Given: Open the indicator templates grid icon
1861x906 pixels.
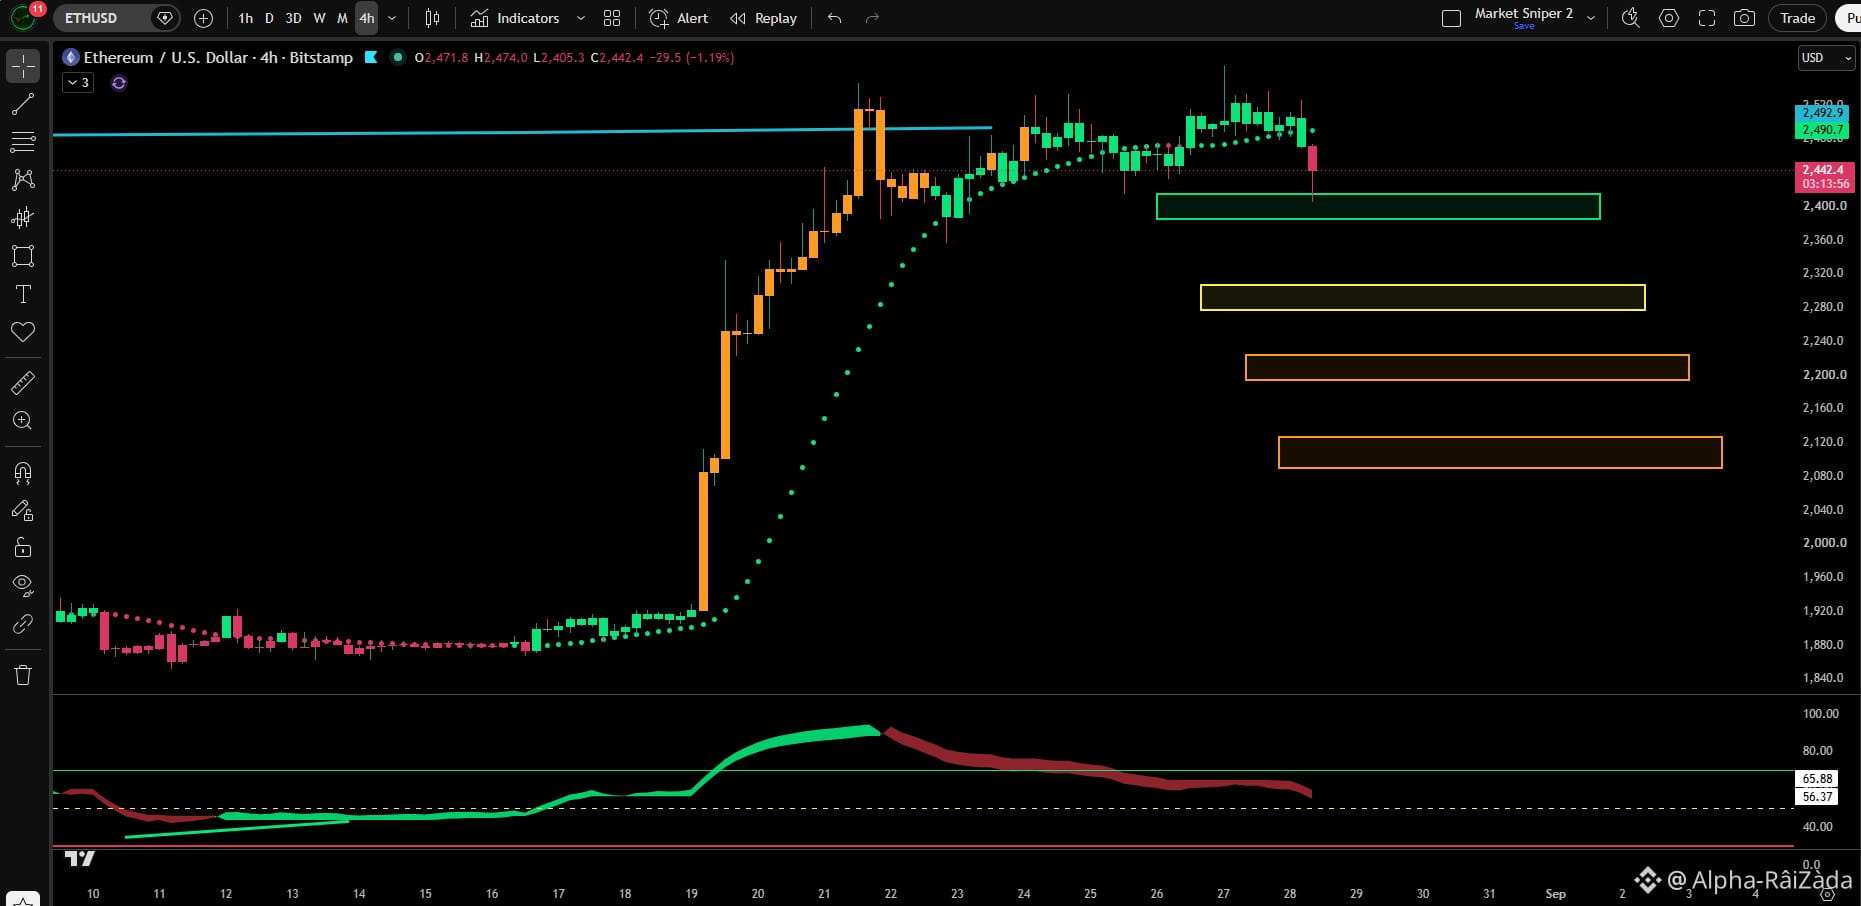Looking at the screenshot, I should (612, 18).
